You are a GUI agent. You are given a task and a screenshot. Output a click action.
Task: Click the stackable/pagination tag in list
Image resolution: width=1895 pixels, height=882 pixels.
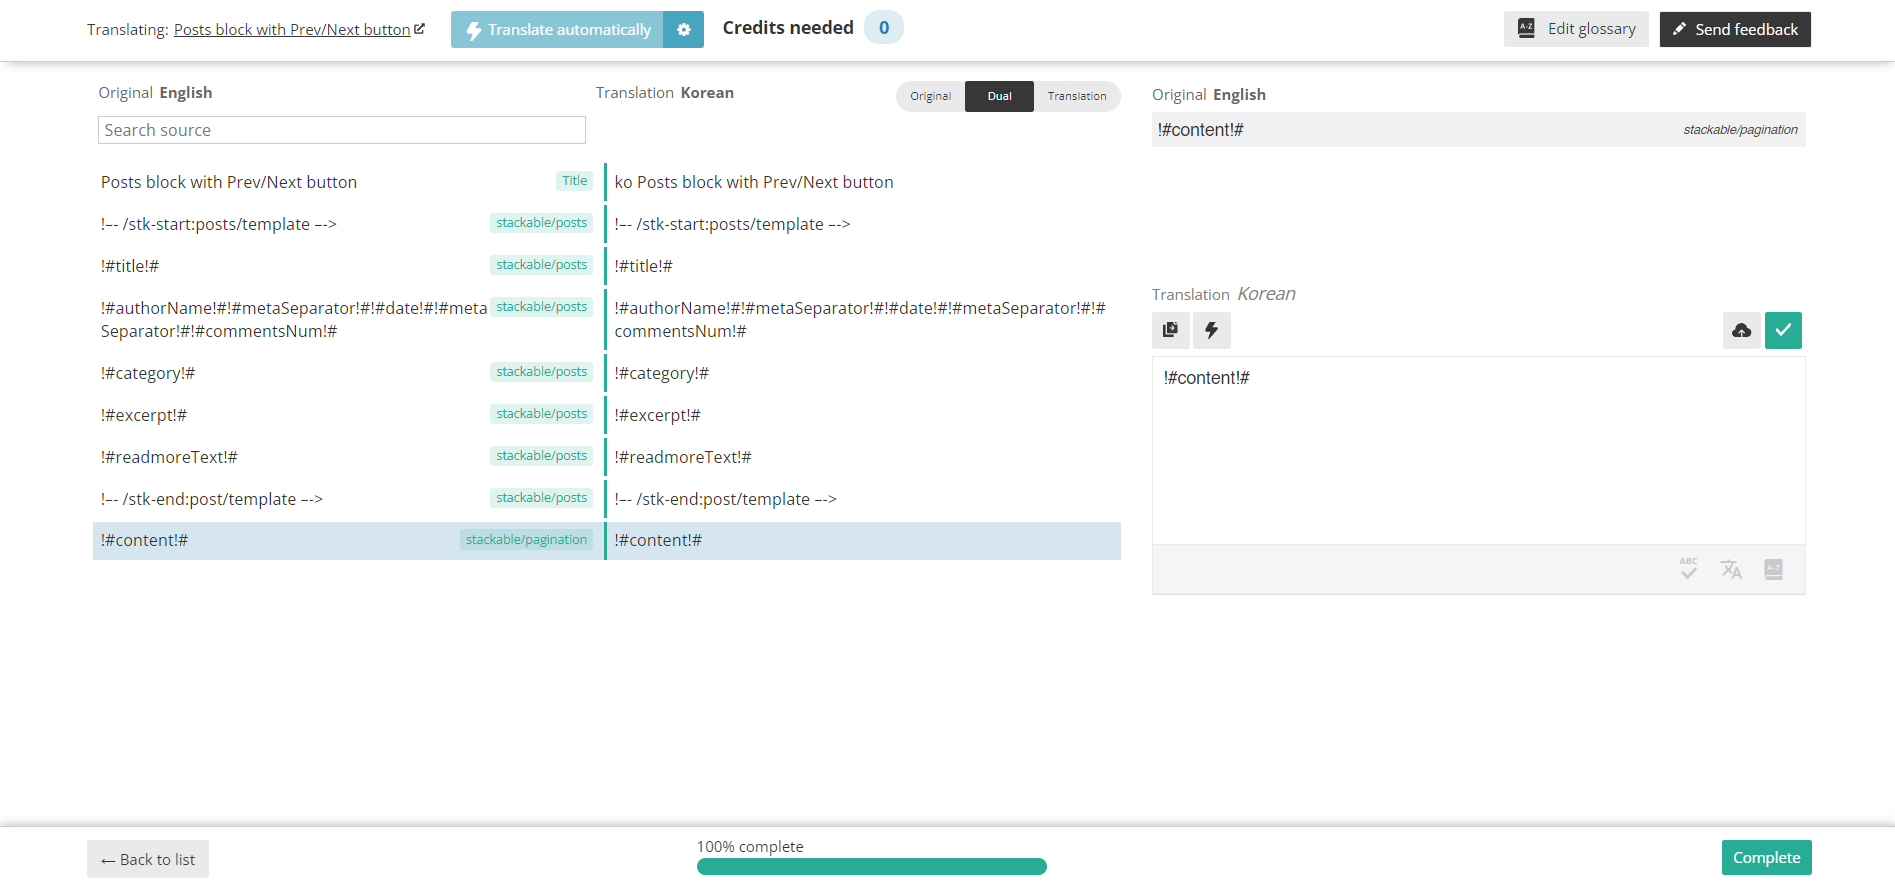click(x=526, y=540)
